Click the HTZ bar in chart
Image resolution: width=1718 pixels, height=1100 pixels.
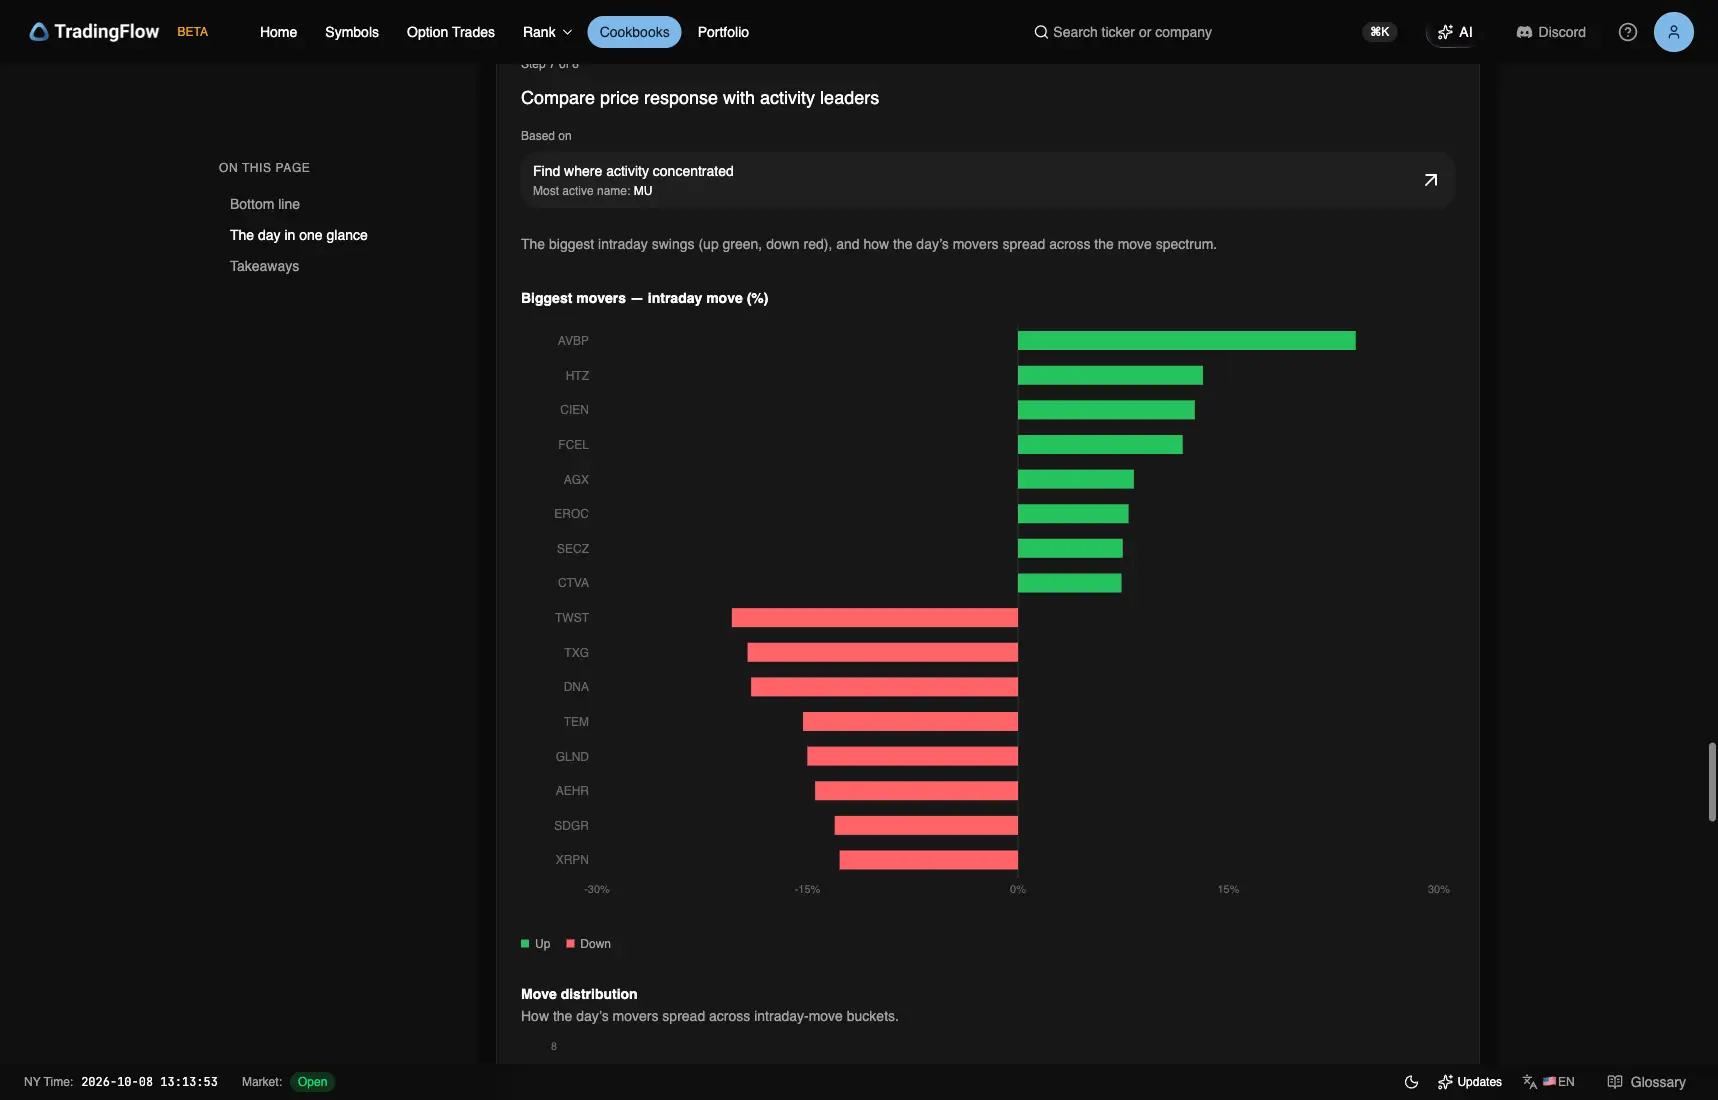point(1110,376)
